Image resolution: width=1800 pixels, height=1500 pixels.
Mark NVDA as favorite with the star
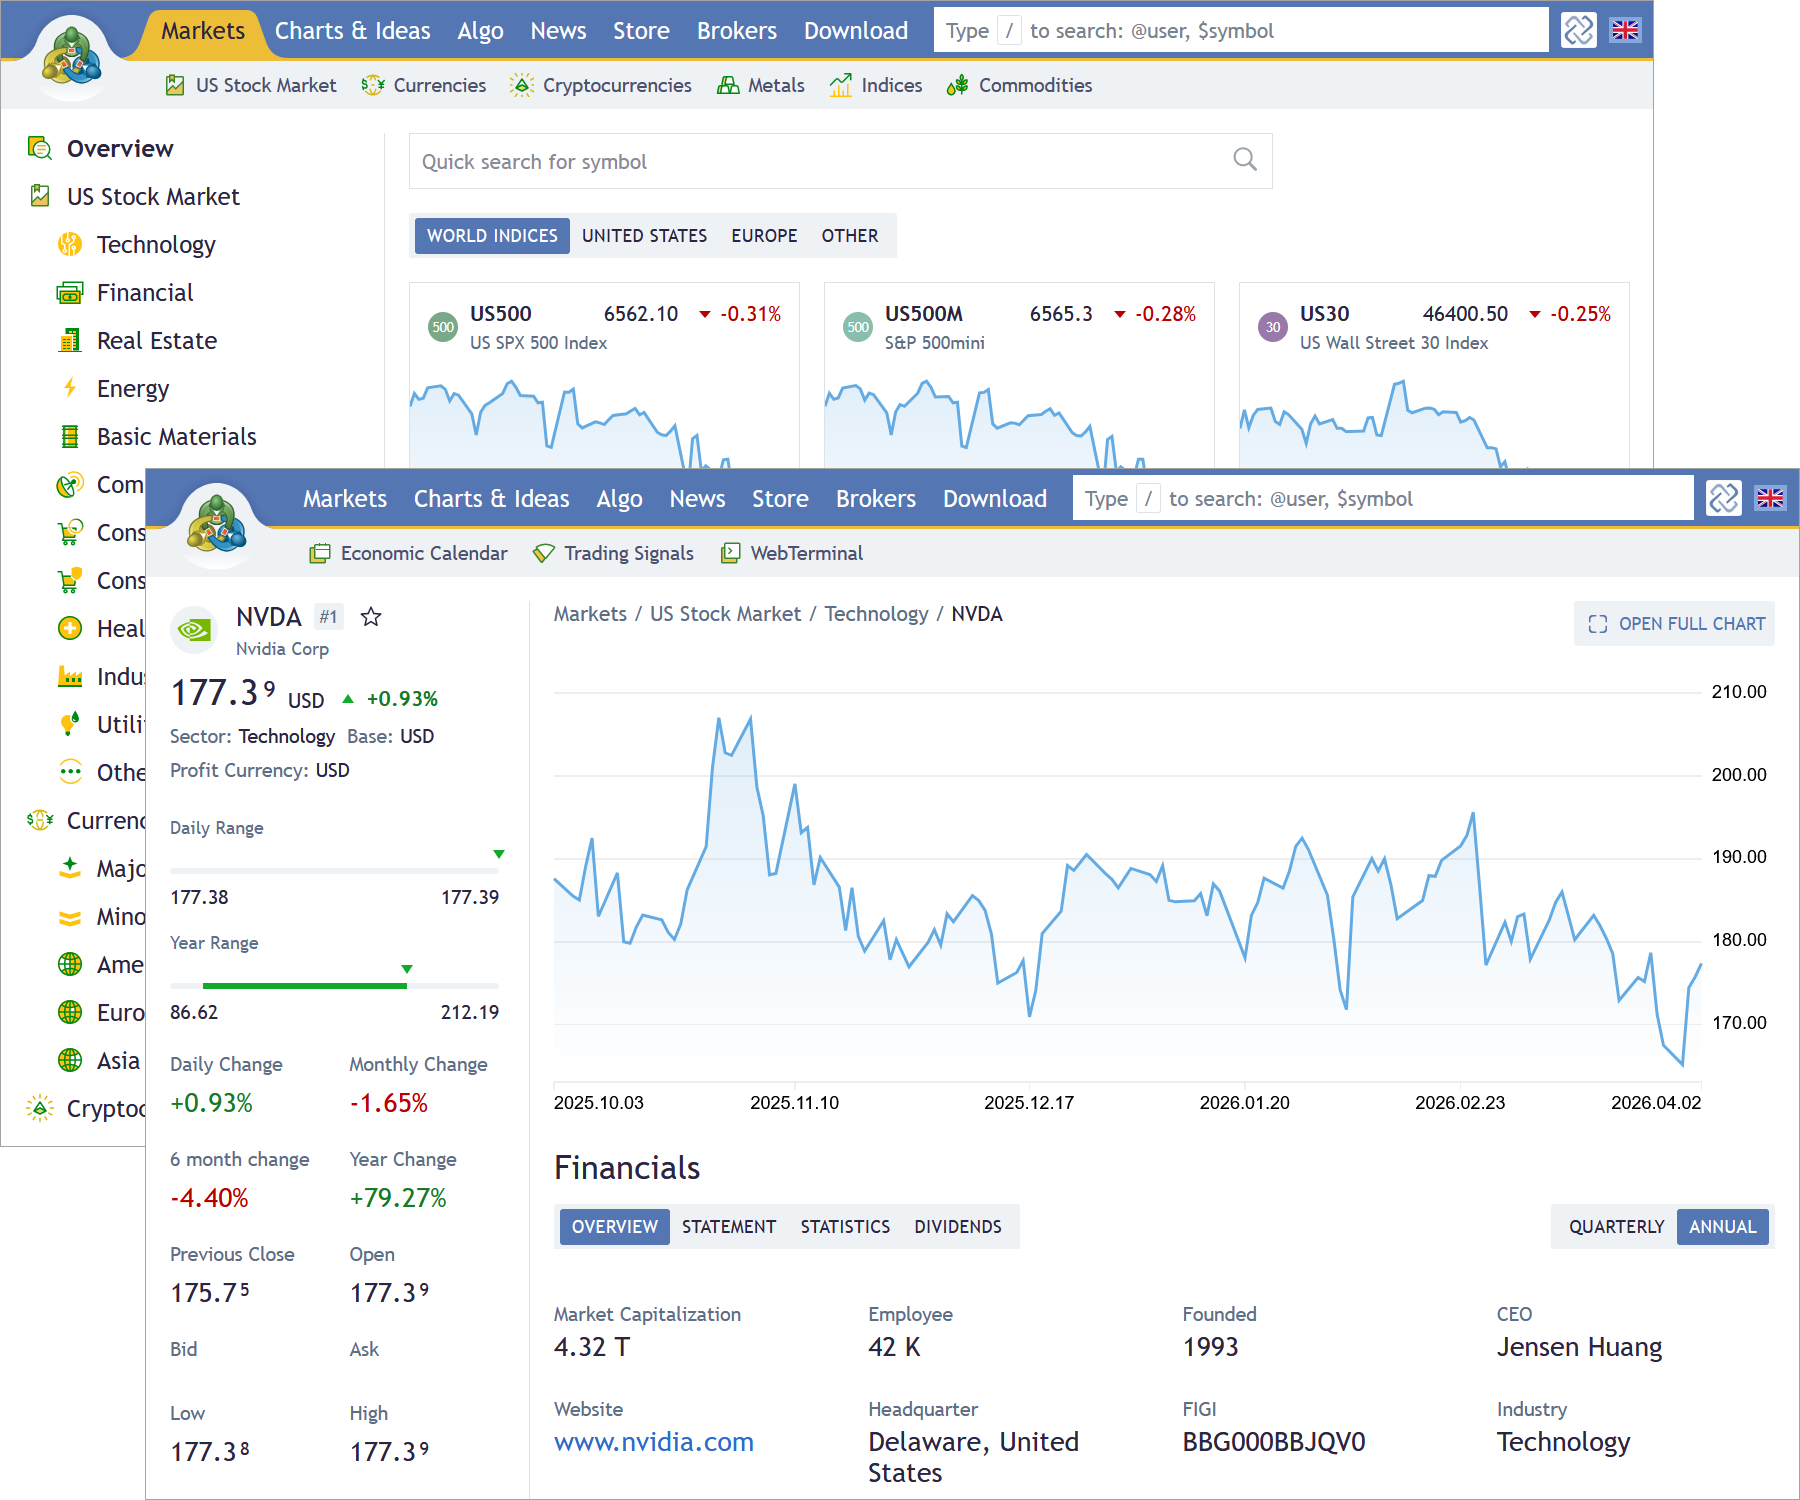click(x=371, y=617)
